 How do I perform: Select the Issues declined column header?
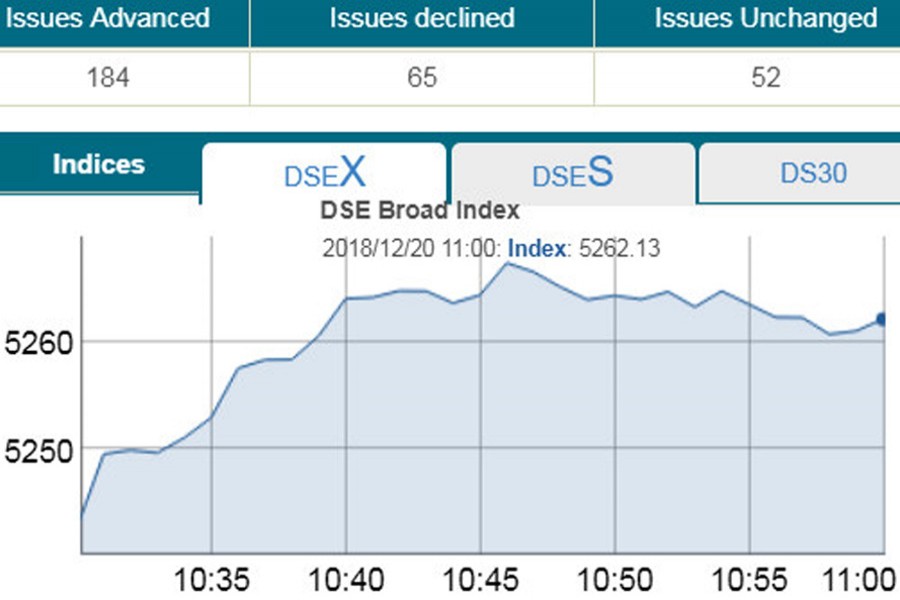tap(422, 18)
